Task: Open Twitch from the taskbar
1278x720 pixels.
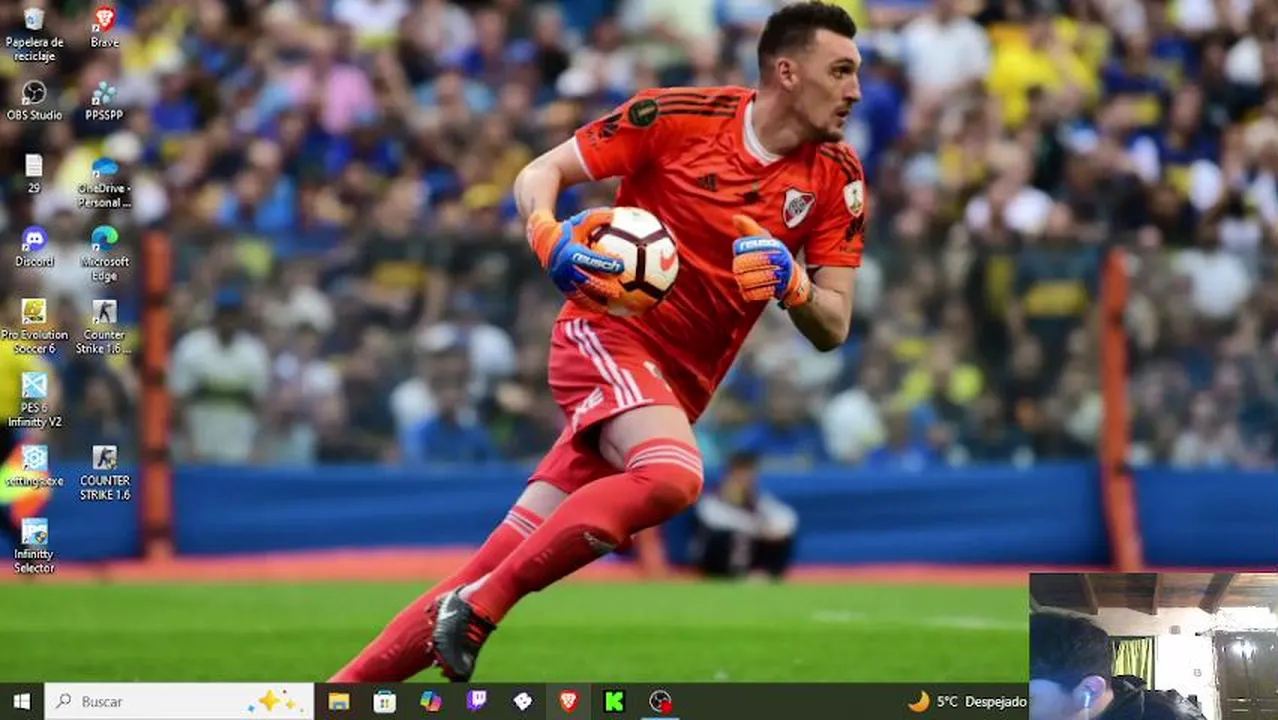Action: 477,701
